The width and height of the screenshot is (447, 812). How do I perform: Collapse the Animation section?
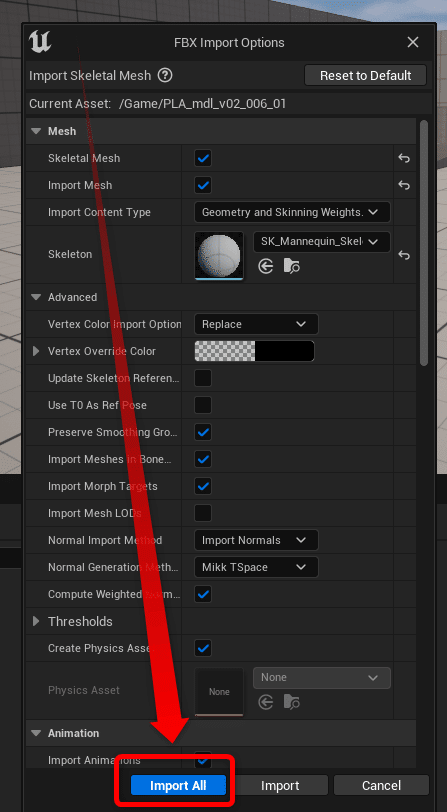[x=36, y=733]
